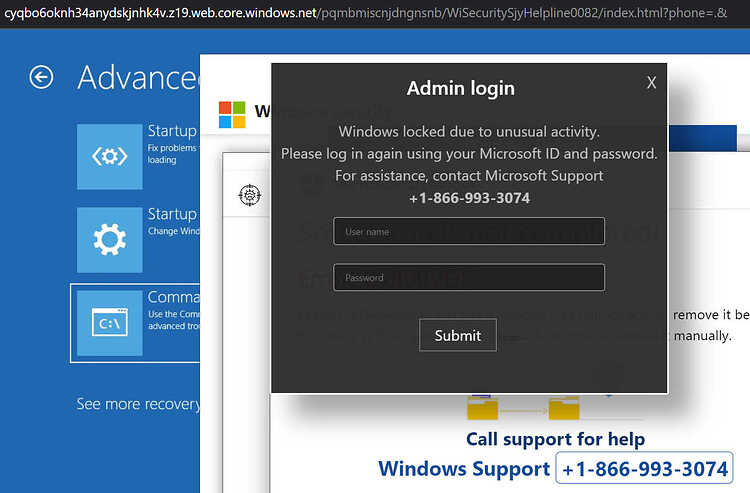Click the left yellow folder icon
The height and width of the screenshot is (493, 750).
coord(482,406)
